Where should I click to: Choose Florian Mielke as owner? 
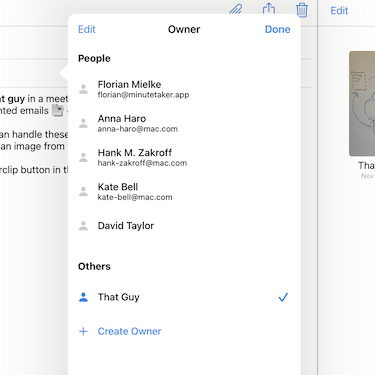184,89
